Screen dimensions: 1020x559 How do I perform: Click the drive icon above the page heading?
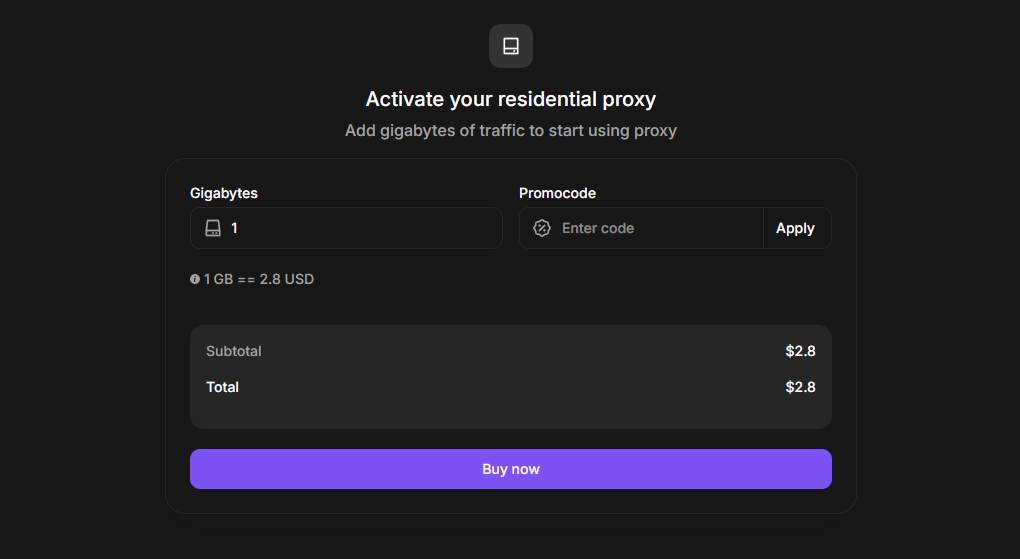coord(510,46)
